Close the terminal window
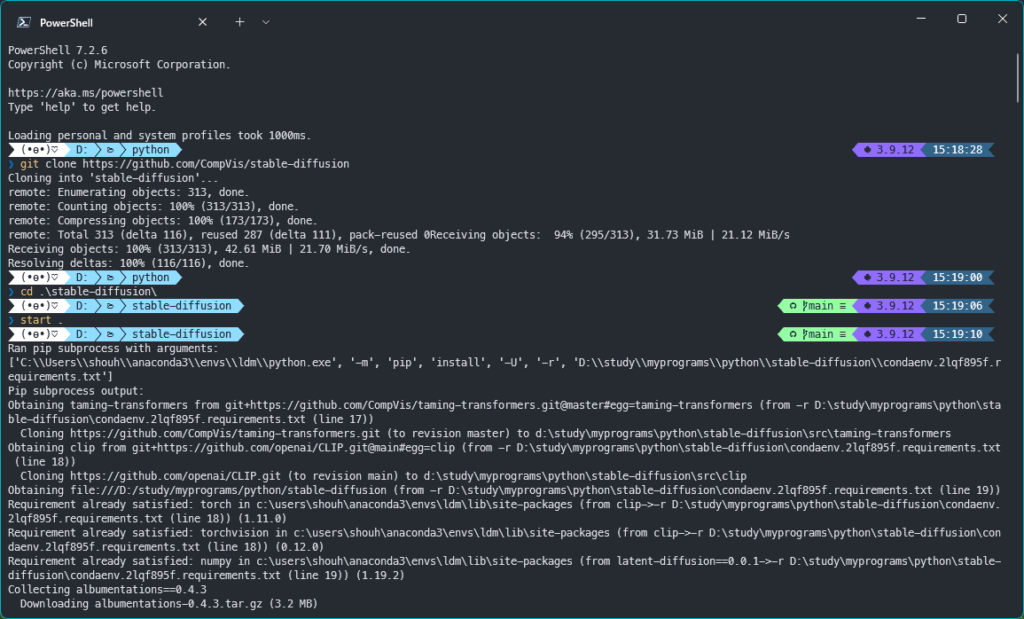1024x619 pixels. (1002, 19)
